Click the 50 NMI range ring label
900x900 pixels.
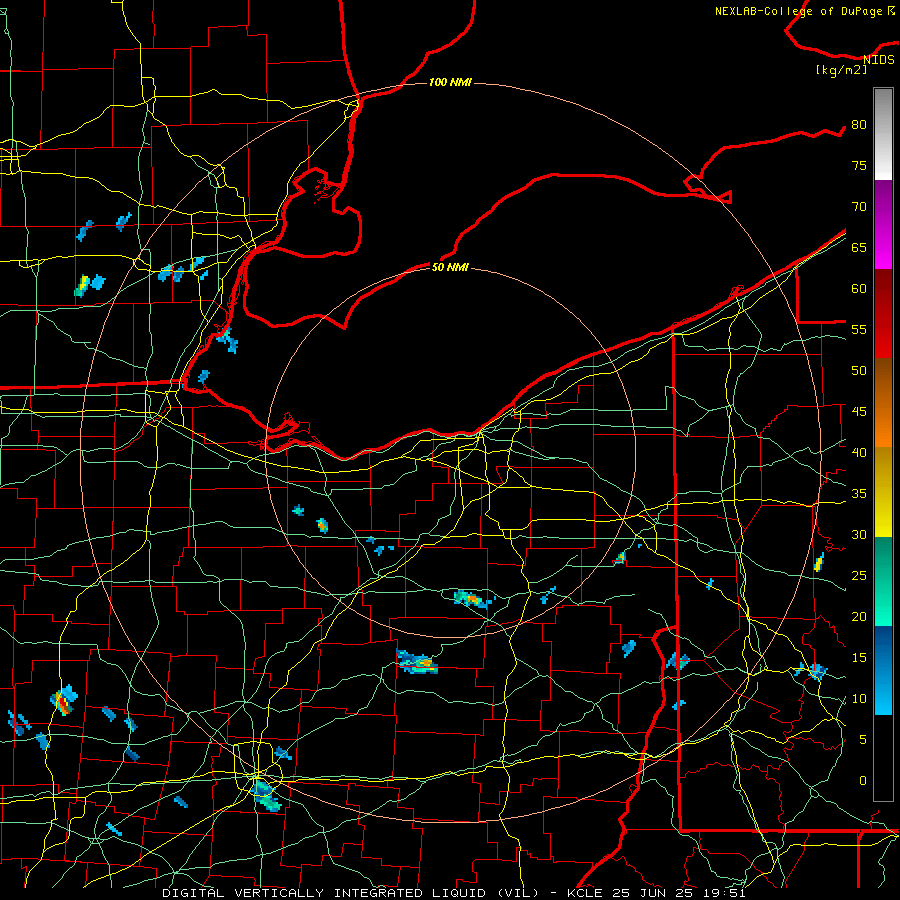[450, 267]
